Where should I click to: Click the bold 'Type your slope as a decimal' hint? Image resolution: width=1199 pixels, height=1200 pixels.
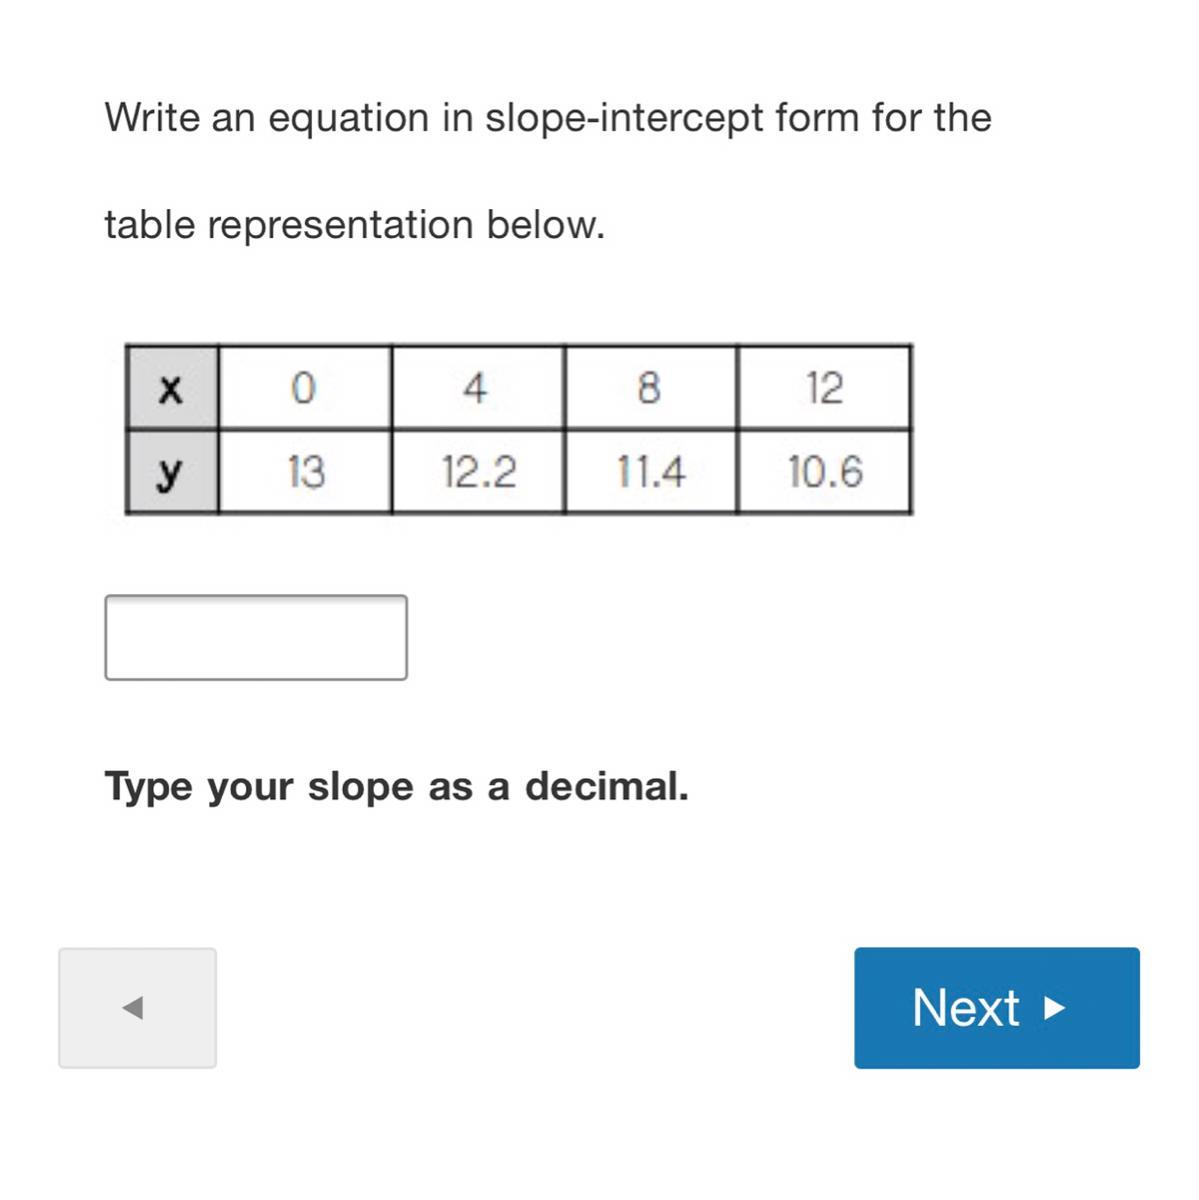tap(396, 787)
